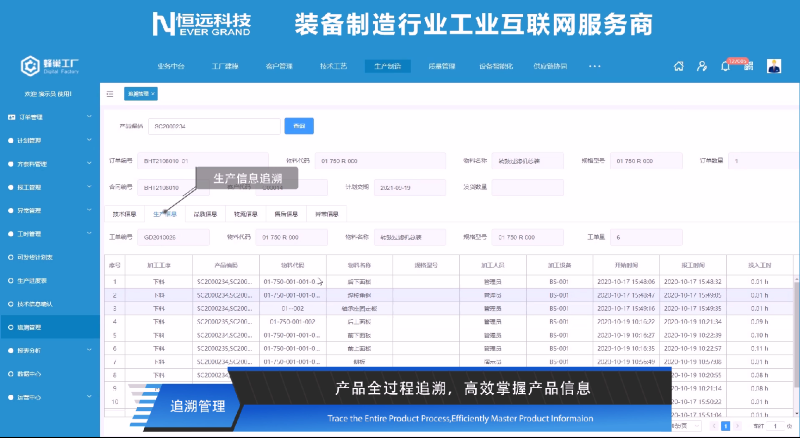Click the 加工工序 column header

point(159,265)
